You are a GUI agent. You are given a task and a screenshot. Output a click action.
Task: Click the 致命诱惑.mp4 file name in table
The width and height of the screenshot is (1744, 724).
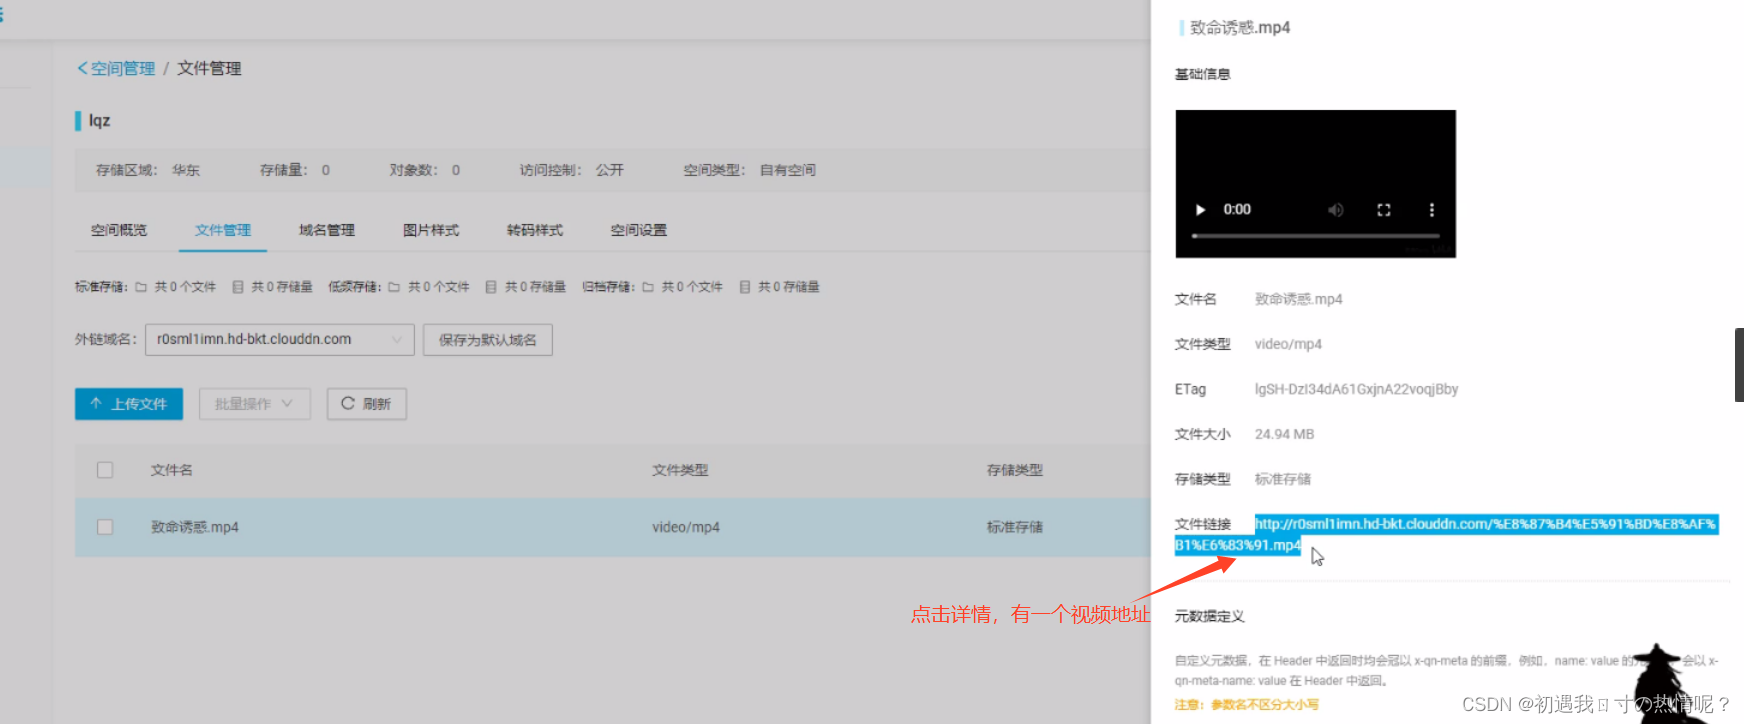195,527
